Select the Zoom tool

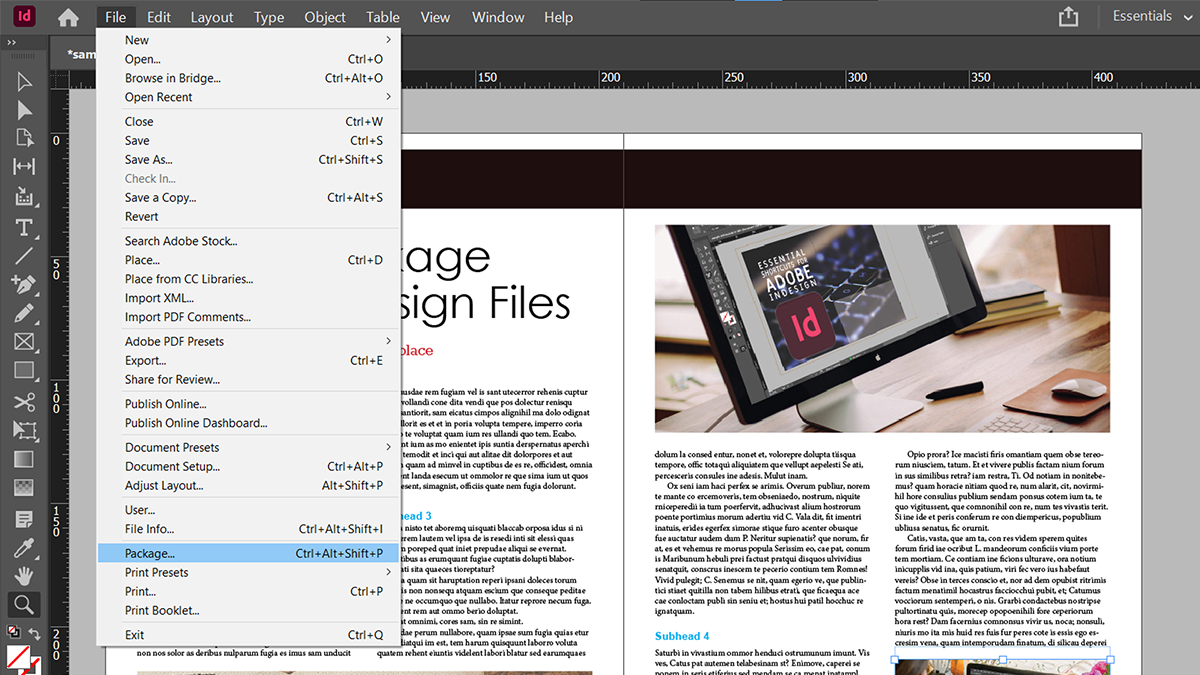pos(24,604)
